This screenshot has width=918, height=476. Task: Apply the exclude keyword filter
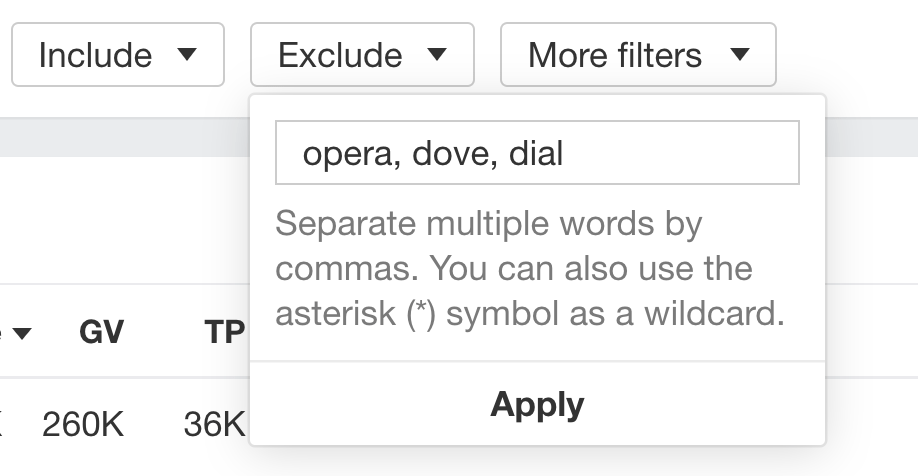pyautogui.click(x=537, y=404)
